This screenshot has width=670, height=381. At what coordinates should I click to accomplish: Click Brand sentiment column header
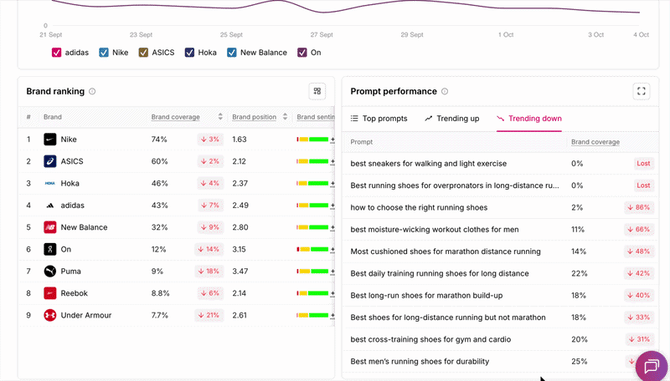click(315, 117)
